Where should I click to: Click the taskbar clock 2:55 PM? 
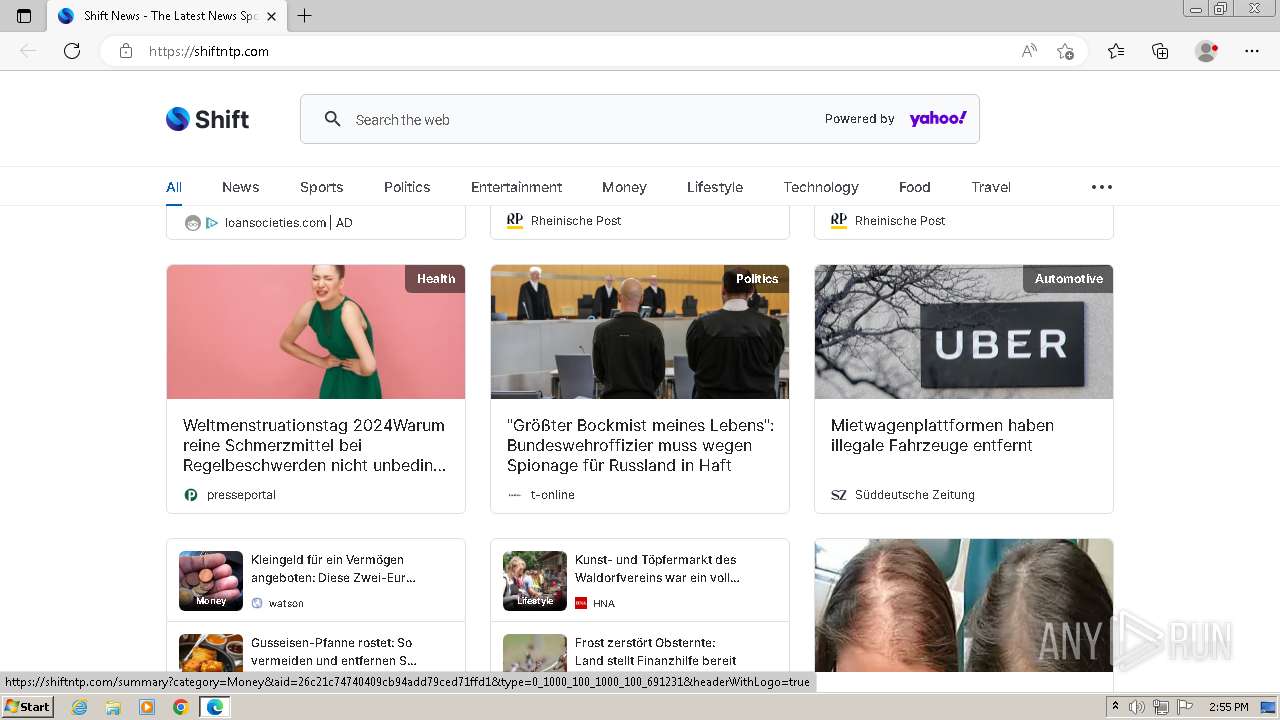coord(1229,707)
